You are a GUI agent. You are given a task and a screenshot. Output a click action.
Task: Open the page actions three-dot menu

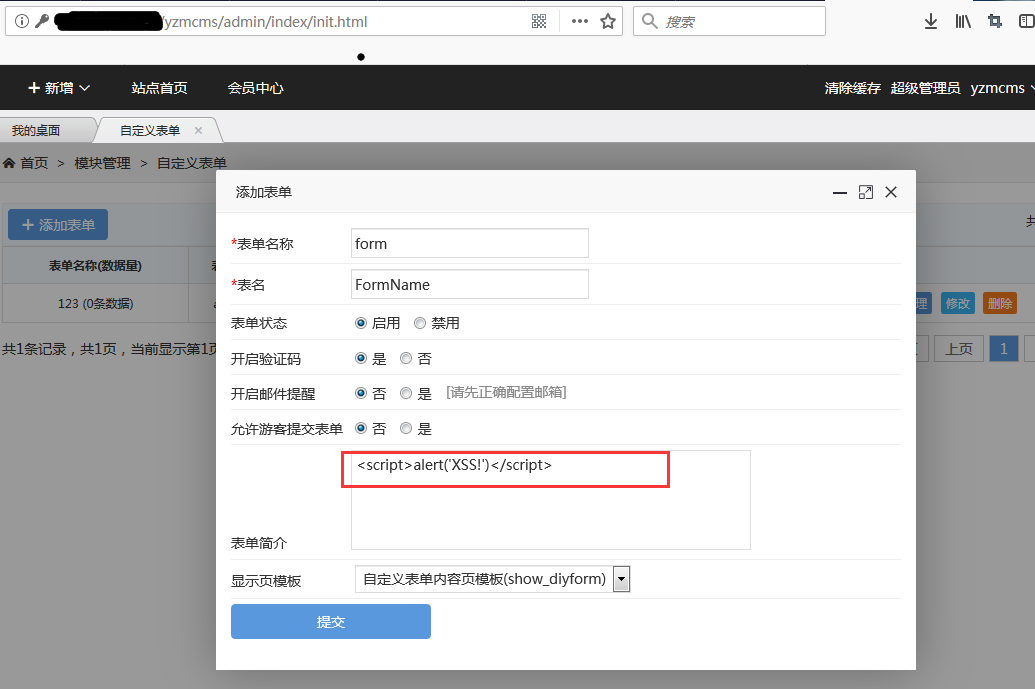coord(580,21)
